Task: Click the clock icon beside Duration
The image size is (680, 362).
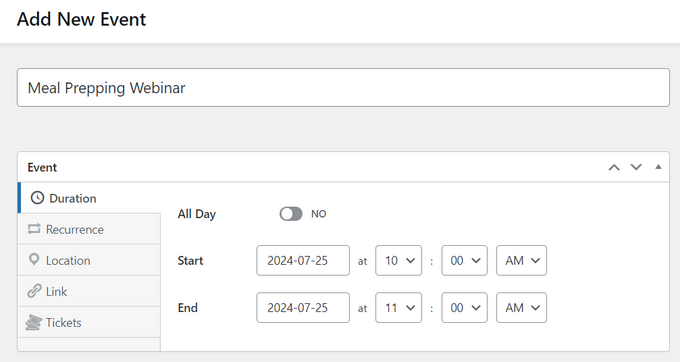Action: 37,198
